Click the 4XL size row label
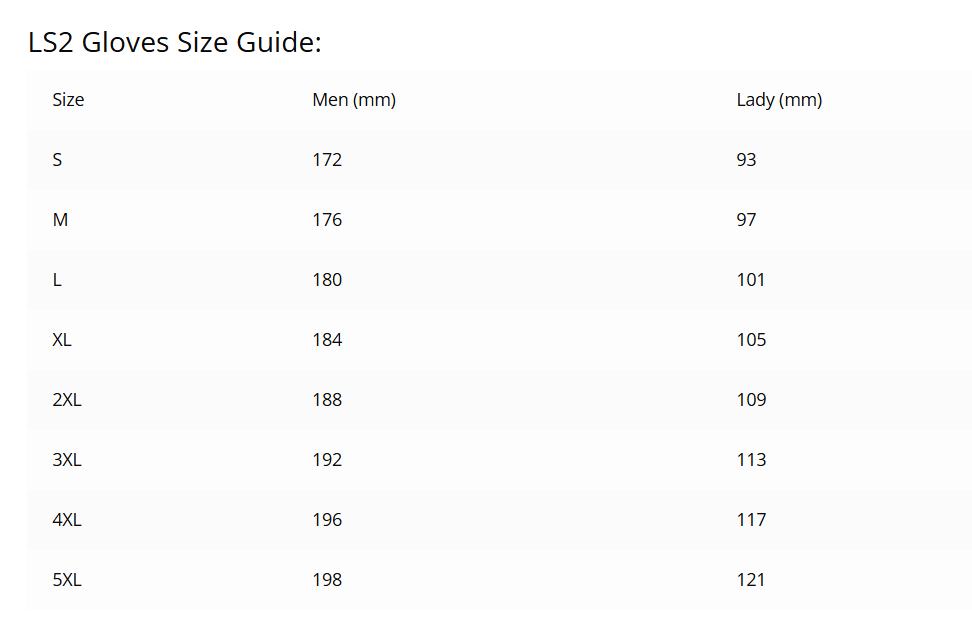 (67, 520)
